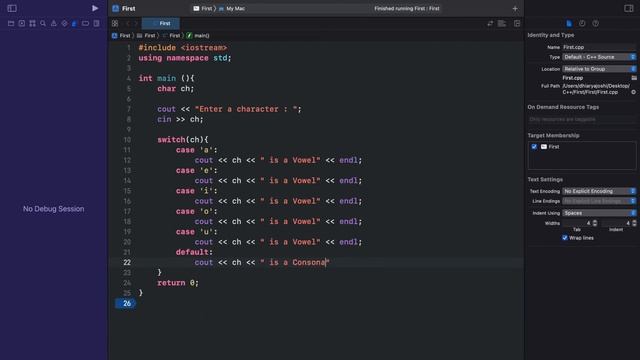This screenshot has height=360, width=640.
Task: Open the Indent Using Spaces dropdown
Action: pos(599,213)
